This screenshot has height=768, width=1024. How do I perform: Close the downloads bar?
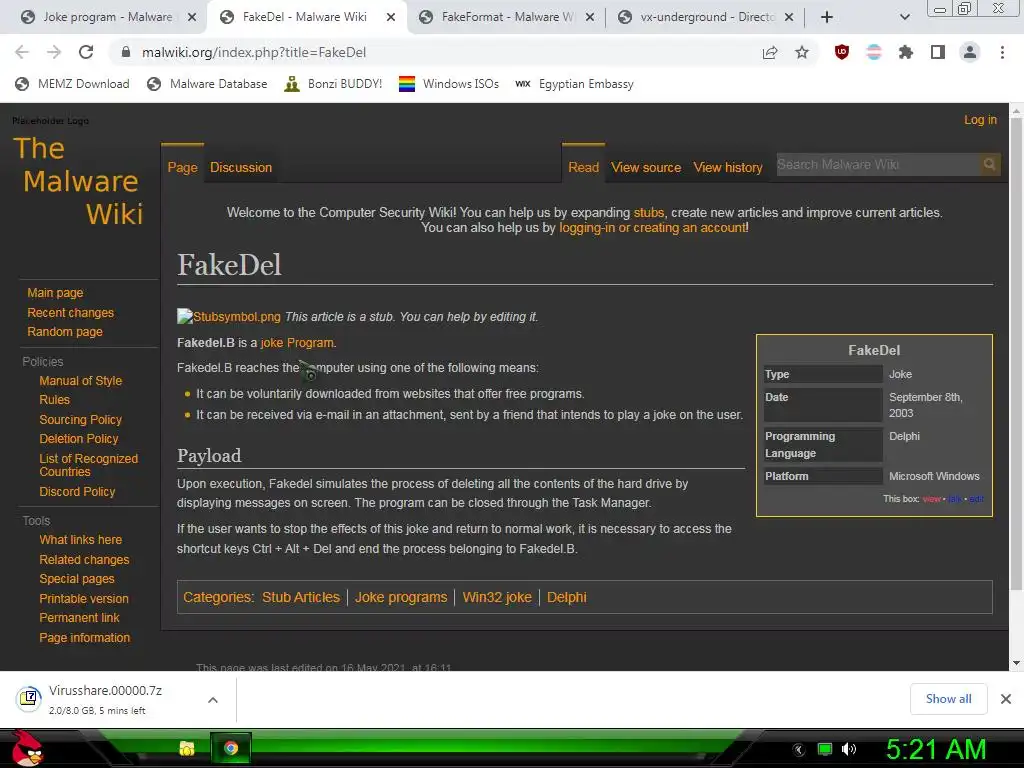(x=1006, y=699)
